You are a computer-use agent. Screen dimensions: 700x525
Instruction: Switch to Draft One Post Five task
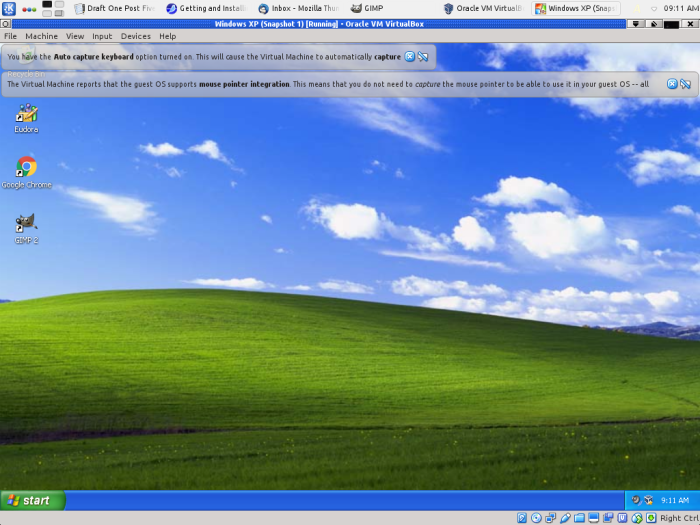(114, 8)
